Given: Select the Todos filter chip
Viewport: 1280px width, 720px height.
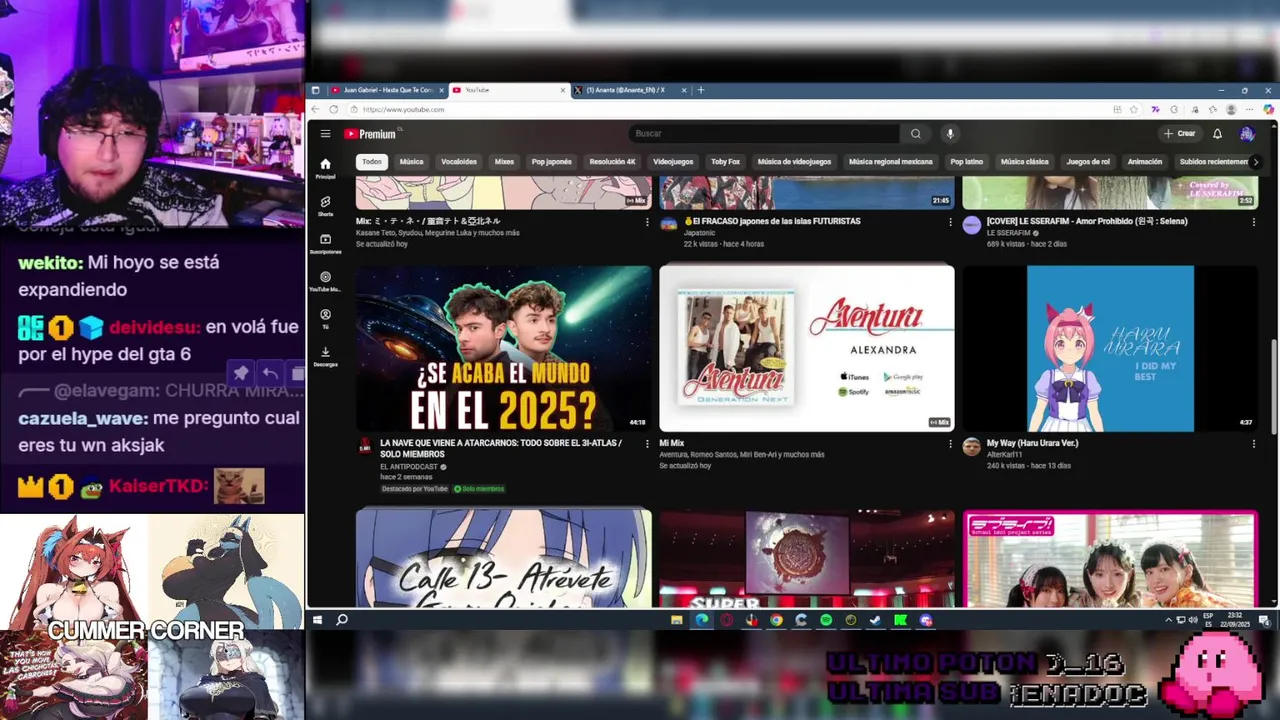Looking at the screenshot, I should tap(372, 161).
